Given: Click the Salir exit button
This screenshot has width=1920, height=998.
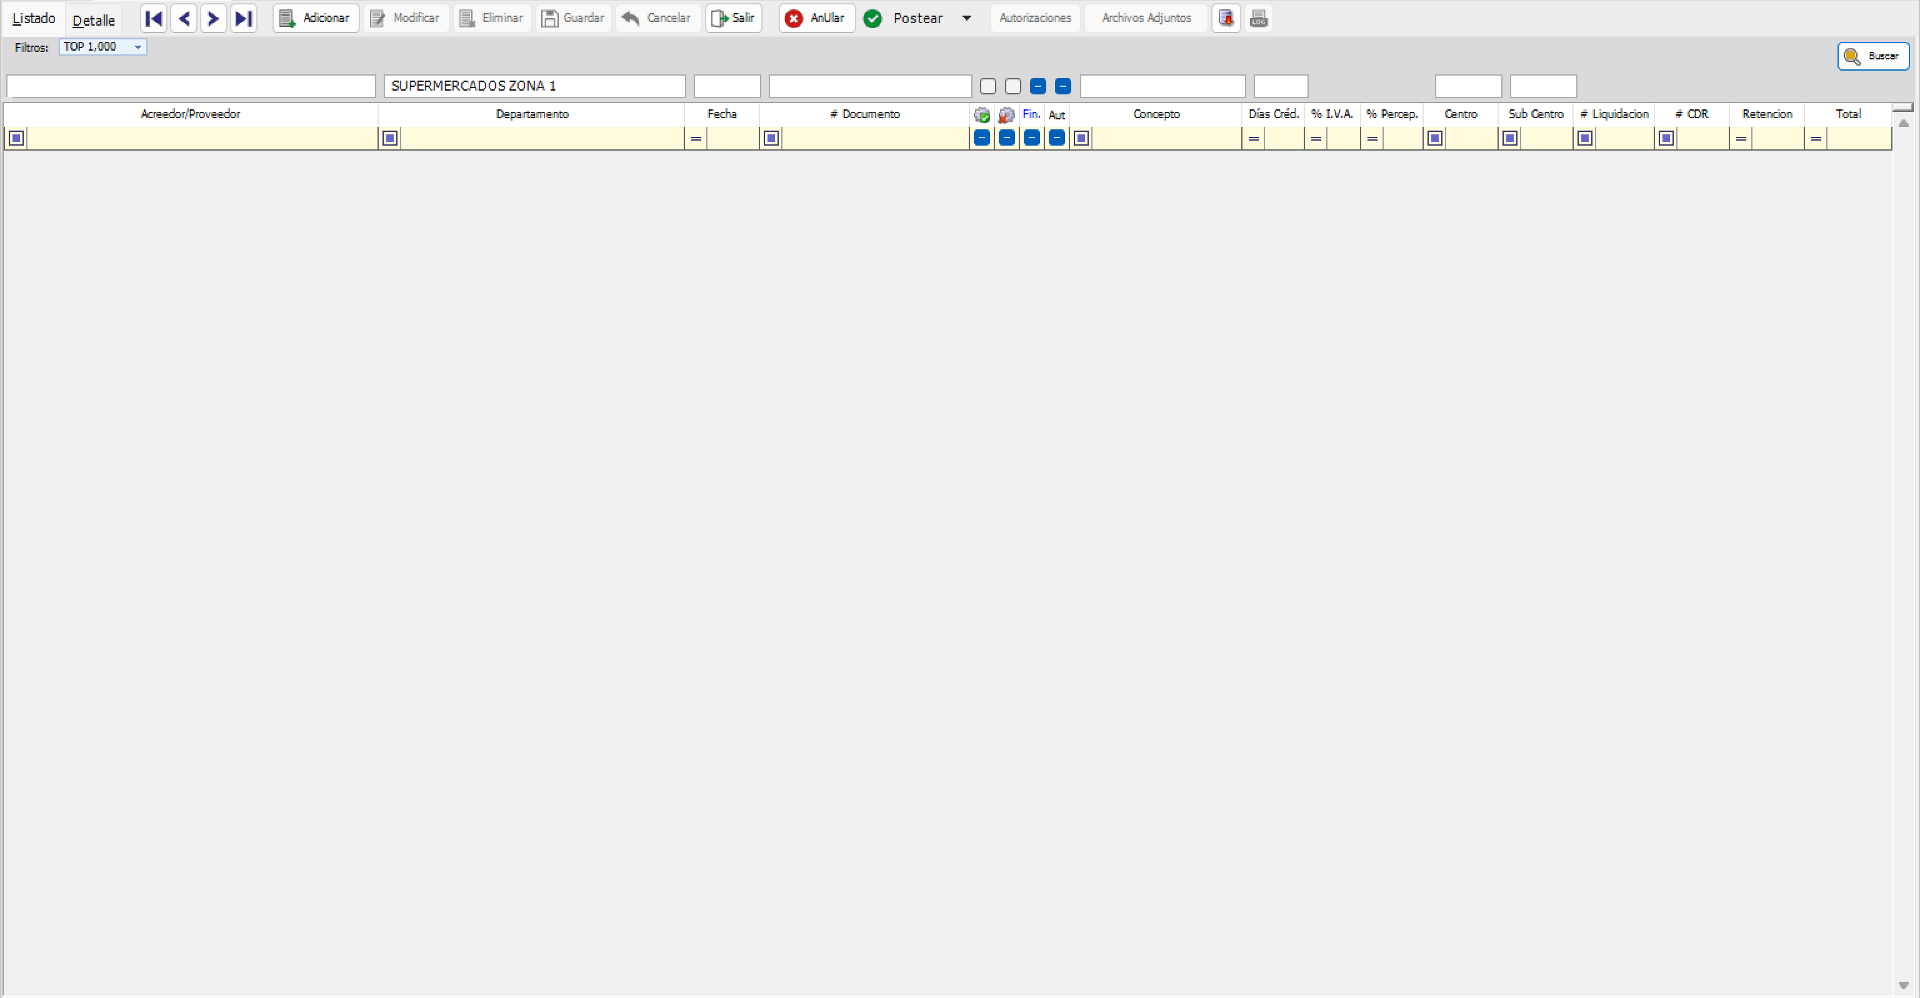Looking at the screenshot, I should (733, 18).
